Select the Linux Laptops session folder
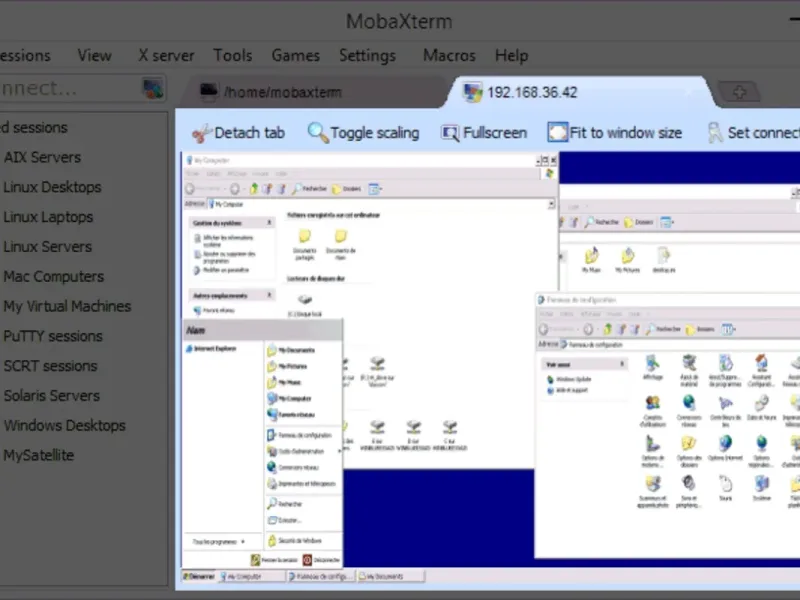The width and height of the screenshot is (800, 600). [48, 217]
